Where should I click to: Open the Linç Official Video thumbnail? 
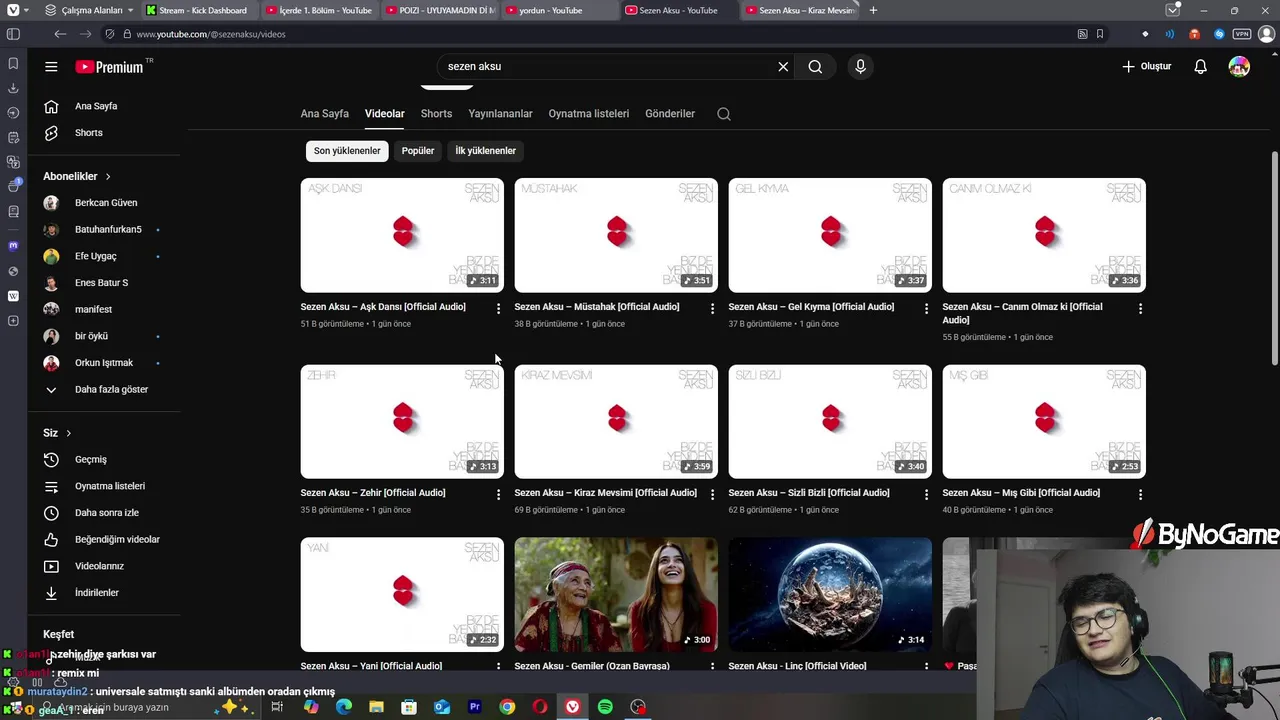point(830,595)
